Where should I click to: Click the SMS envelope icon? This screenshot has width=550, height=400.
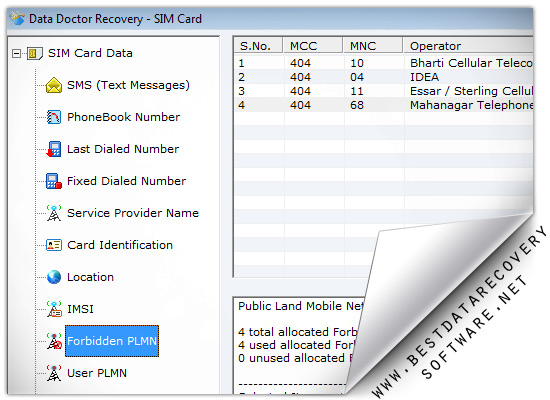(54, 85)
